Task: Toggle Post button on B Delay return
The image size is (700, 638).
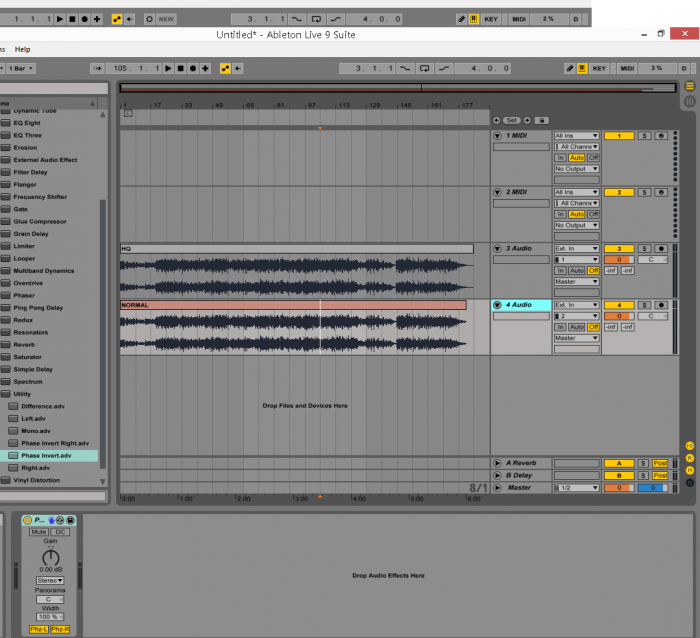Action: point(660,475)
